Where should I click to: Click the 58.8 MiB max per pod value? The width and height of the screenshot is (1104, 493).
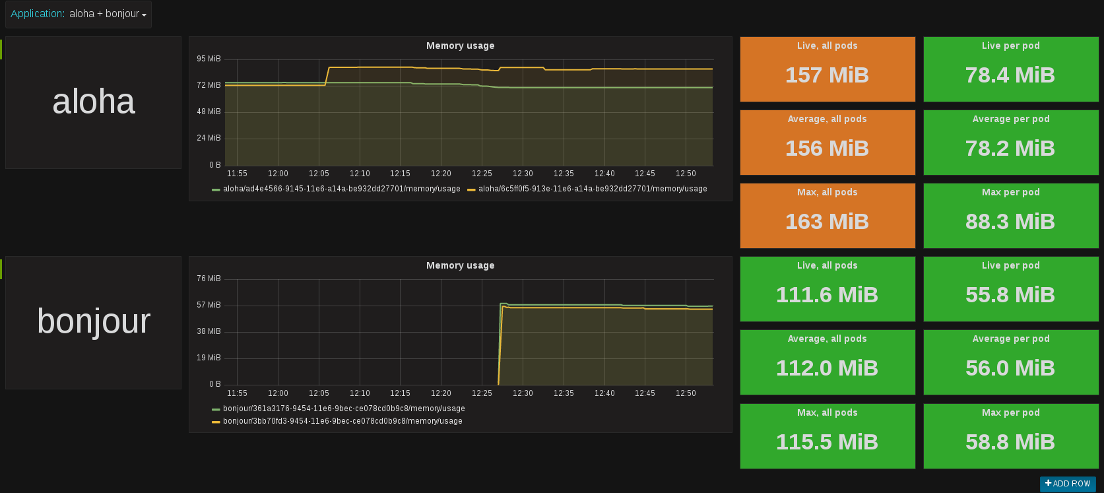point(1010,442)
